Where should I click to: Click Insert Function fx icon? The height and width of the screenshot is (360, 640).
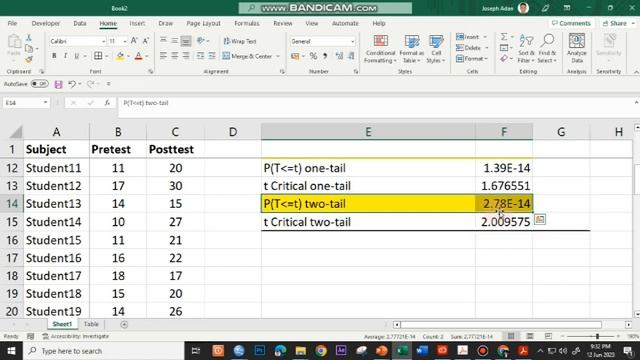click(107, 103)
